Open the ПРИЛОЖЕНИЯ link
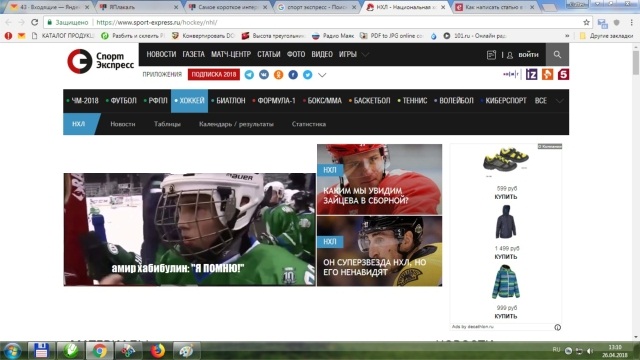640x360 pixels. click(162, 74)
